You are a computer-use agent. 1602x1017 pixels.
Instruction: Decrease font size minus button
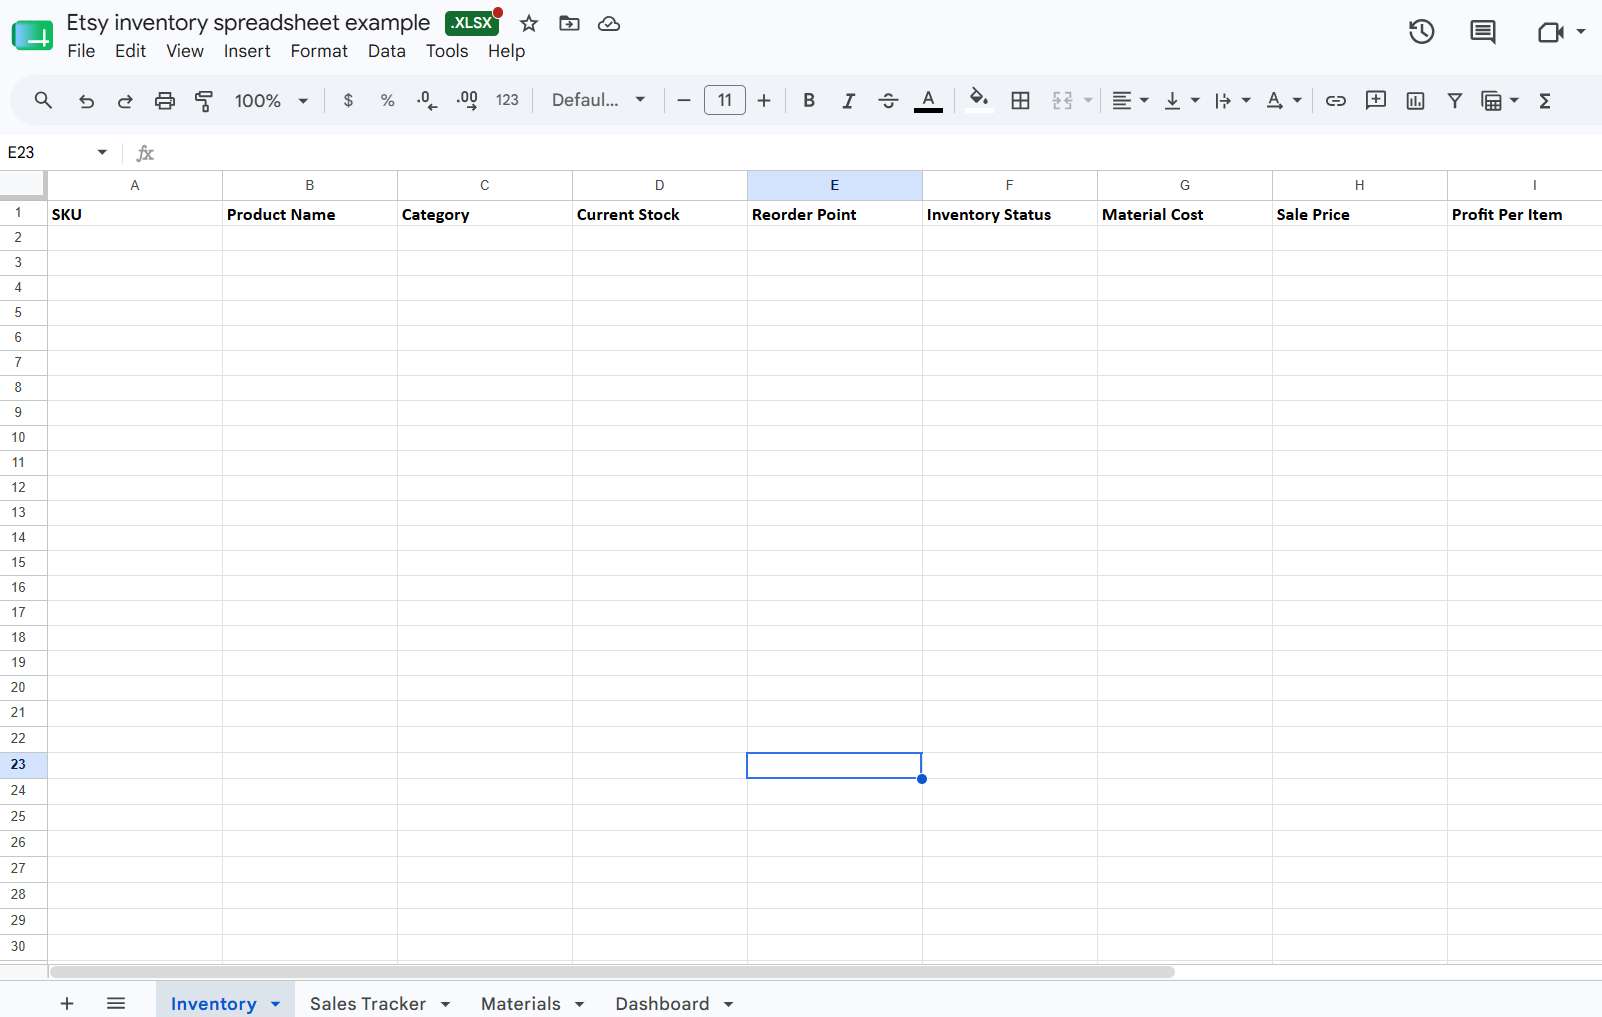684,100
